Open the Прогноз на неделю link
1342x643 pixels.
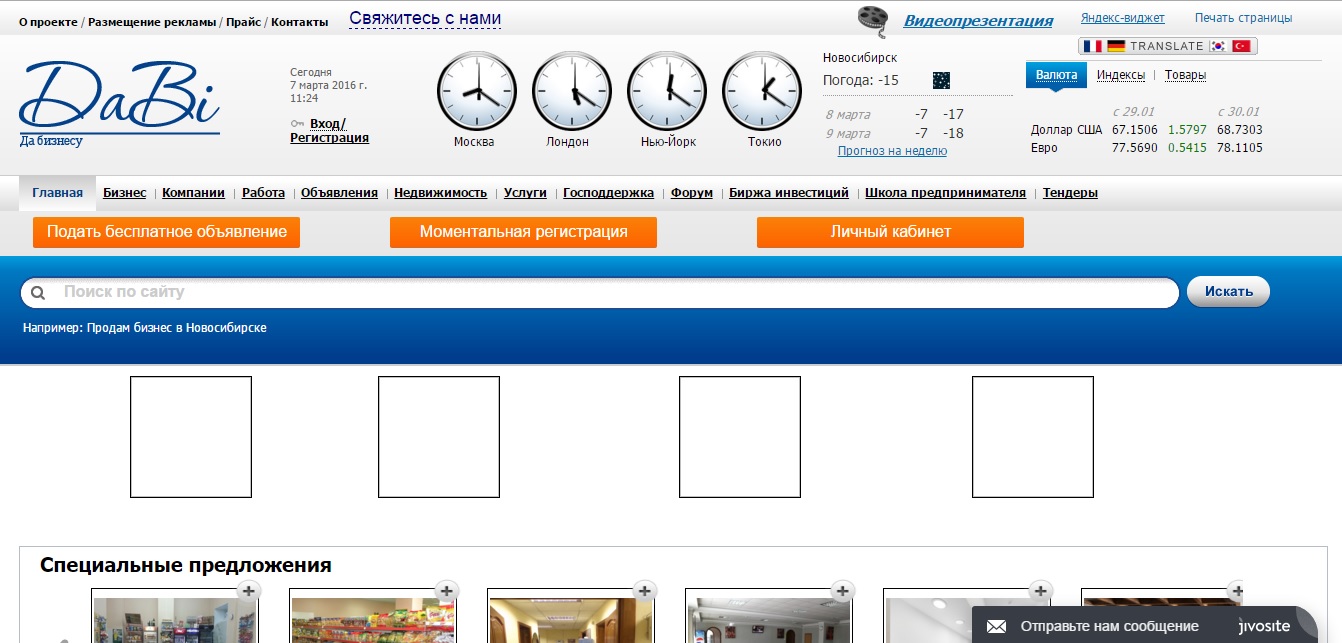coord(892,151)
